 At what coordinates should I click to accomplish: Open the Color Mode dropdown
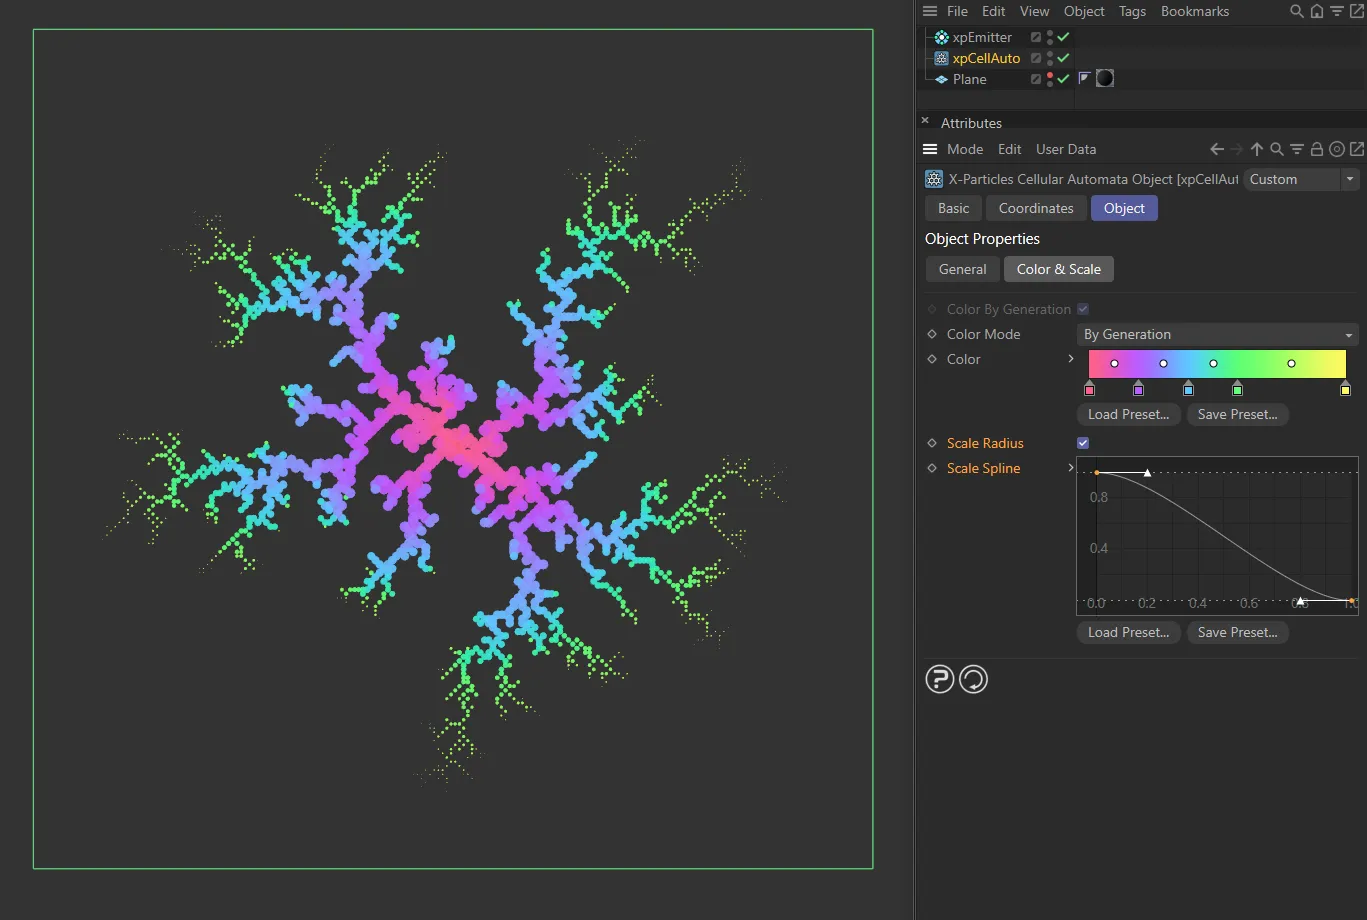click(1217, 334)
